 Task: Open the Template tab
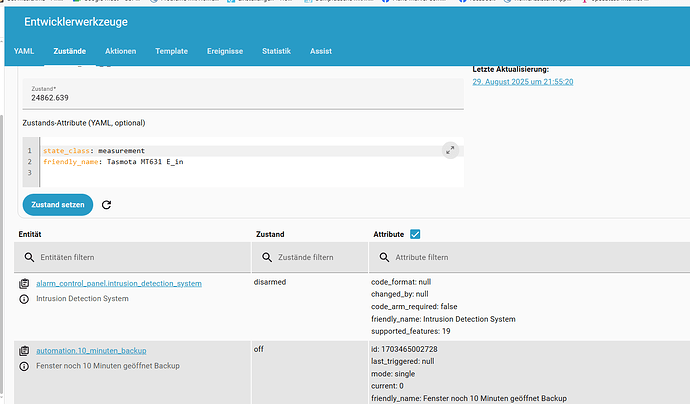[x=171, y=50]
